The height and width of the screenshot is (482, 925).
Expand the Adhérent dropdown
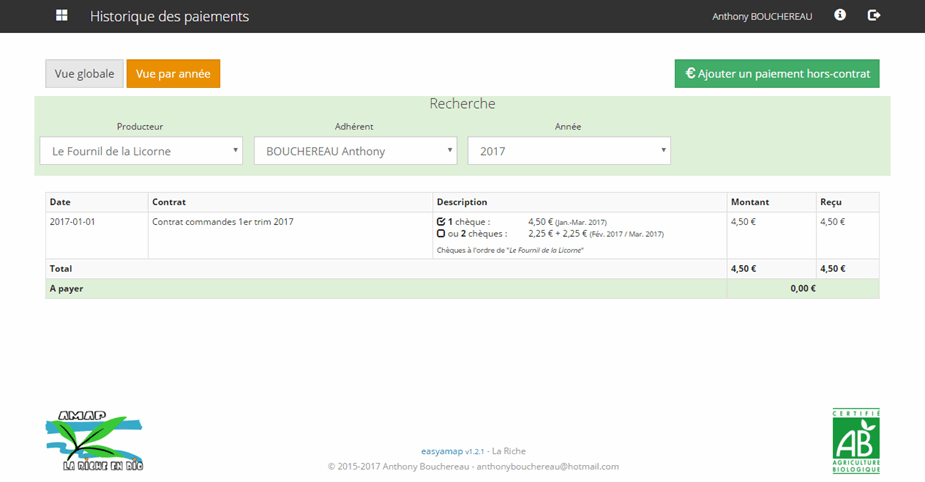pos(355,151)
